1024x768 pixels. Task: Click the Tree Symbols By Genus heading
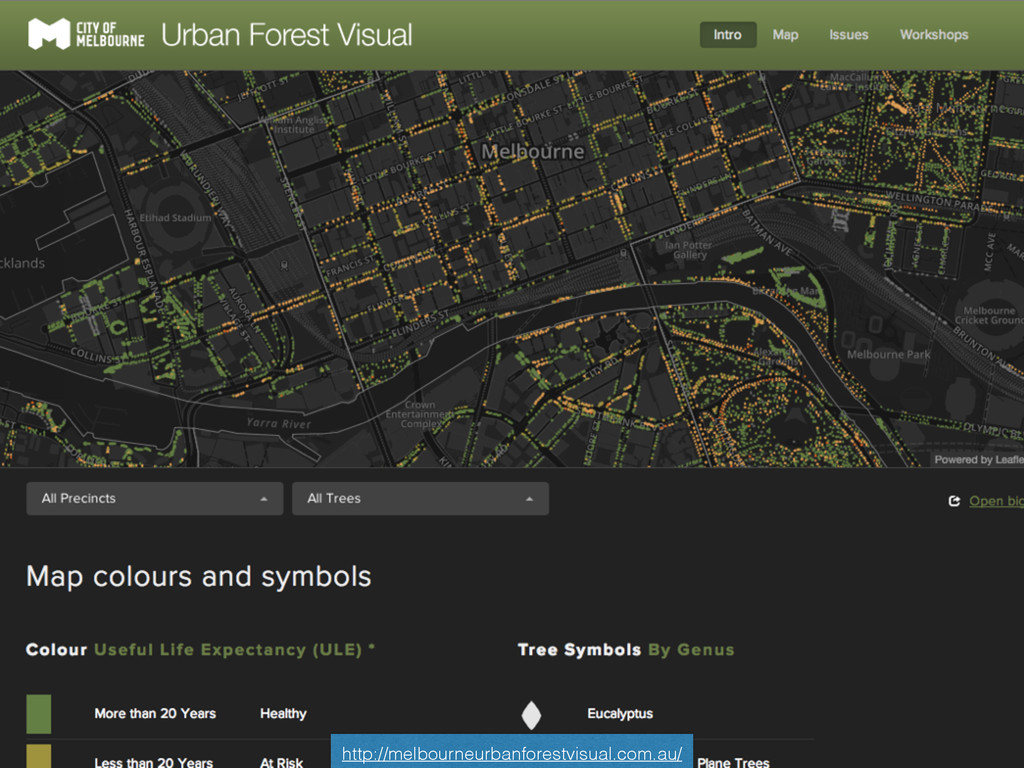[626, 650]
